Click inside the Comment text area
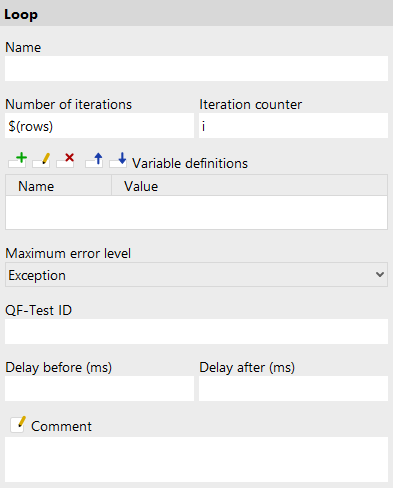393x488 pixels. [x=196, y=459]
